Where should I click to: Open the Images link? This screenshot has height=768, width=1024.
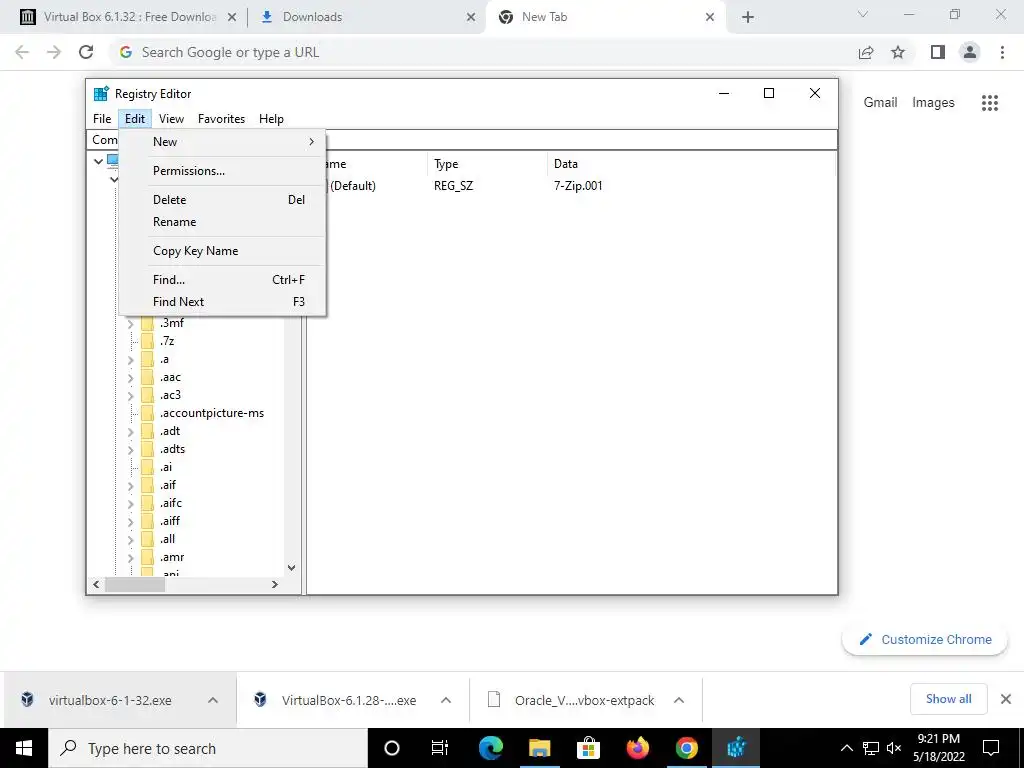933,103
